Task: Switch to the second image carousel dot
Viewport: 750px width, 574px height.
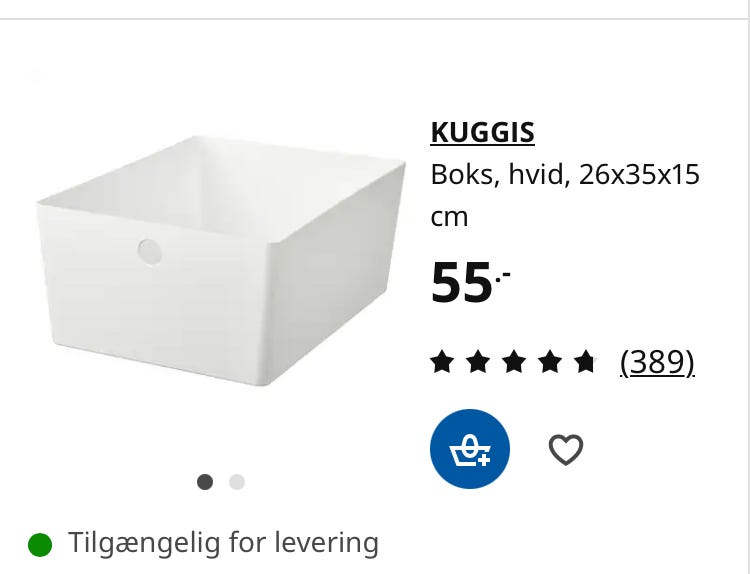Action: point(237,482)
